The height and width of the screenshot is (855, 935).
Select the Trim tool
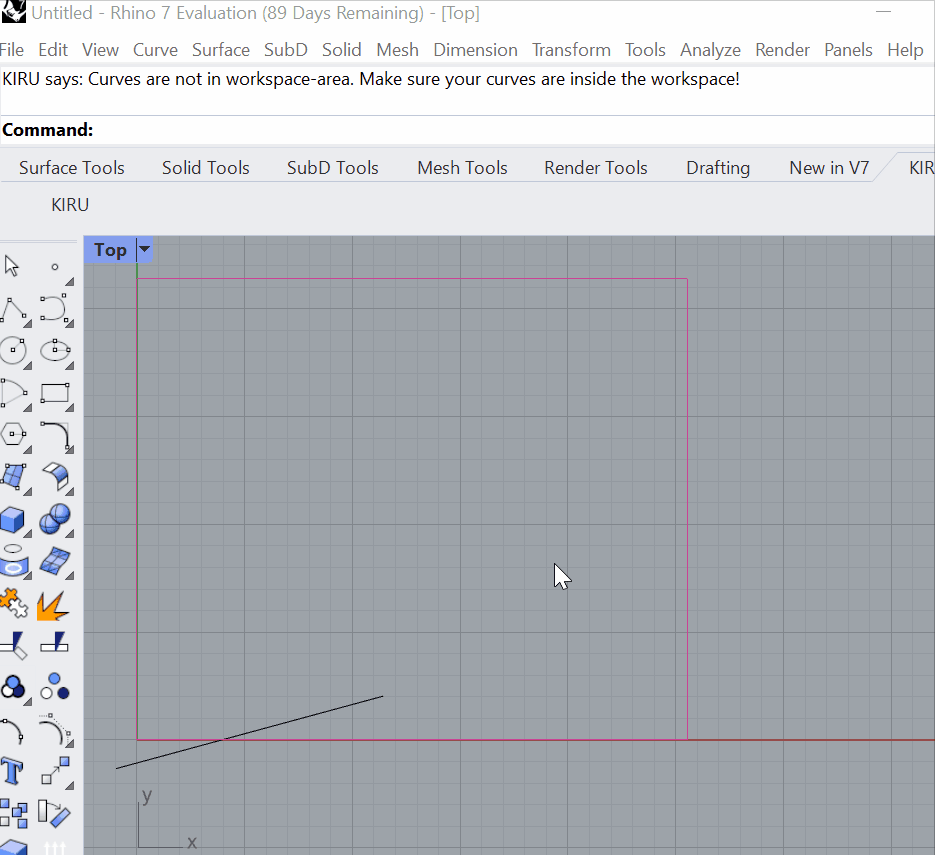pyautogui.click(x=14, y=645)
